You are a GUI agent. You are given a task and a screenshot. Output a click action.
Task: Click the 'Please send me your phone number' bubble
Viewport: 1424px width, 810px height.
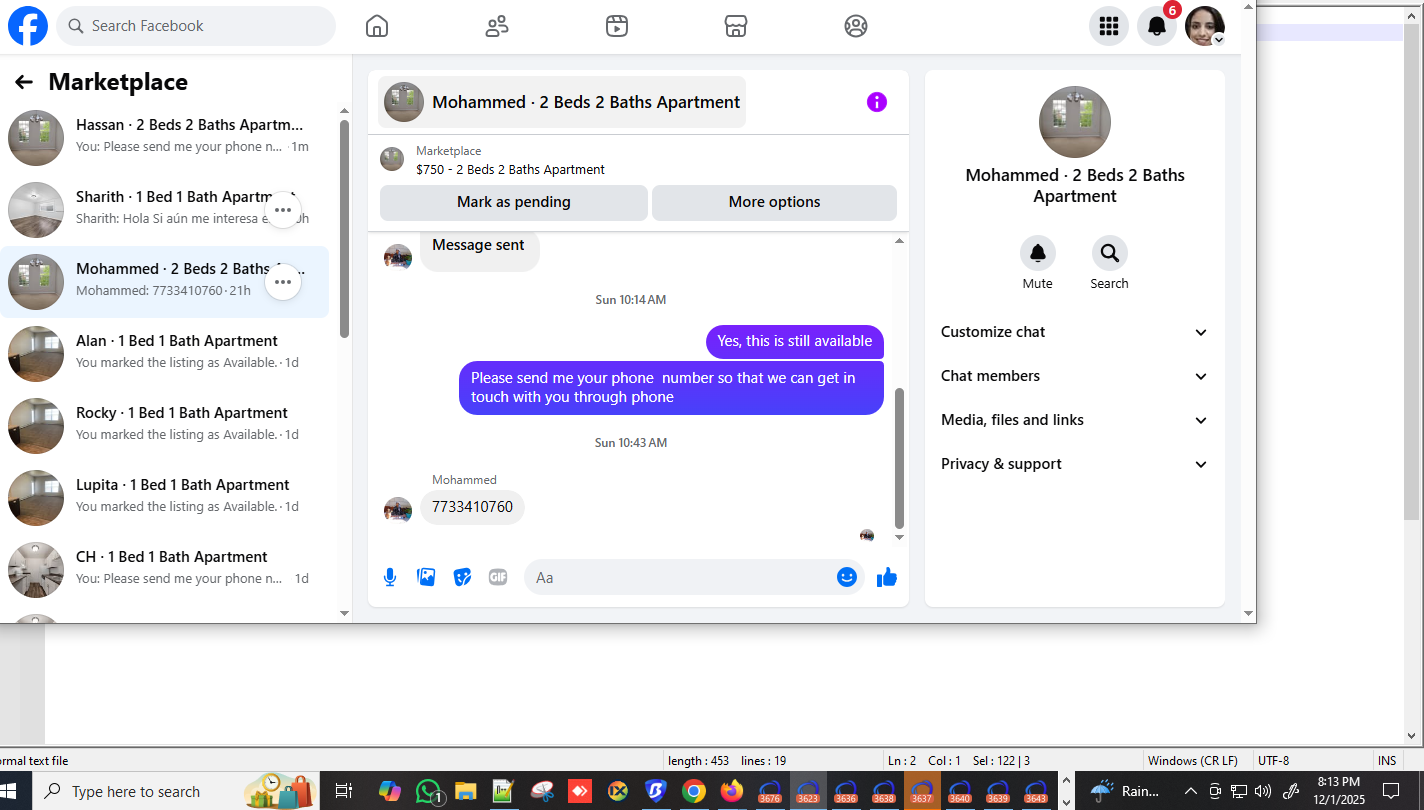coord(671,388)
